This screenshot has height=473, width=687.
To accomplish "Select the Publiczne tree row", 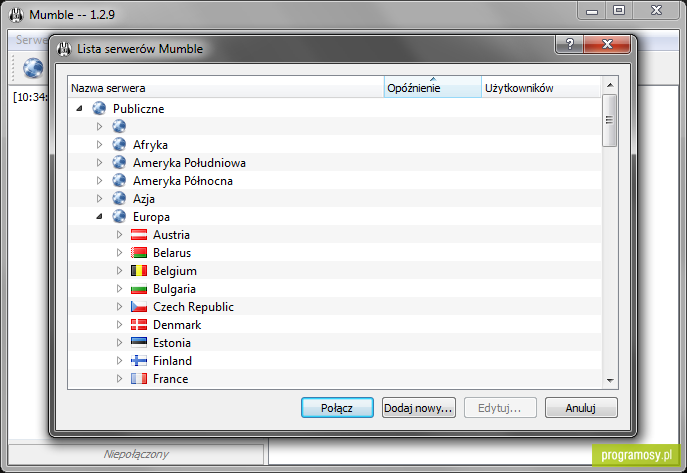I will pos(335,108).
